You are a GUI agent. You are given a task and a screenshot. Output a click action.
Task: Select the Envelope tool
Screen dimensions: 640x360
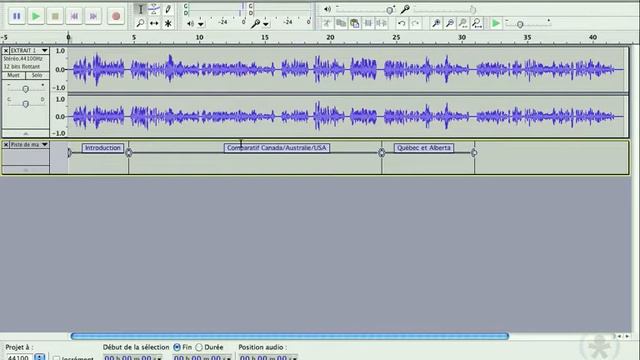(154, 9)
